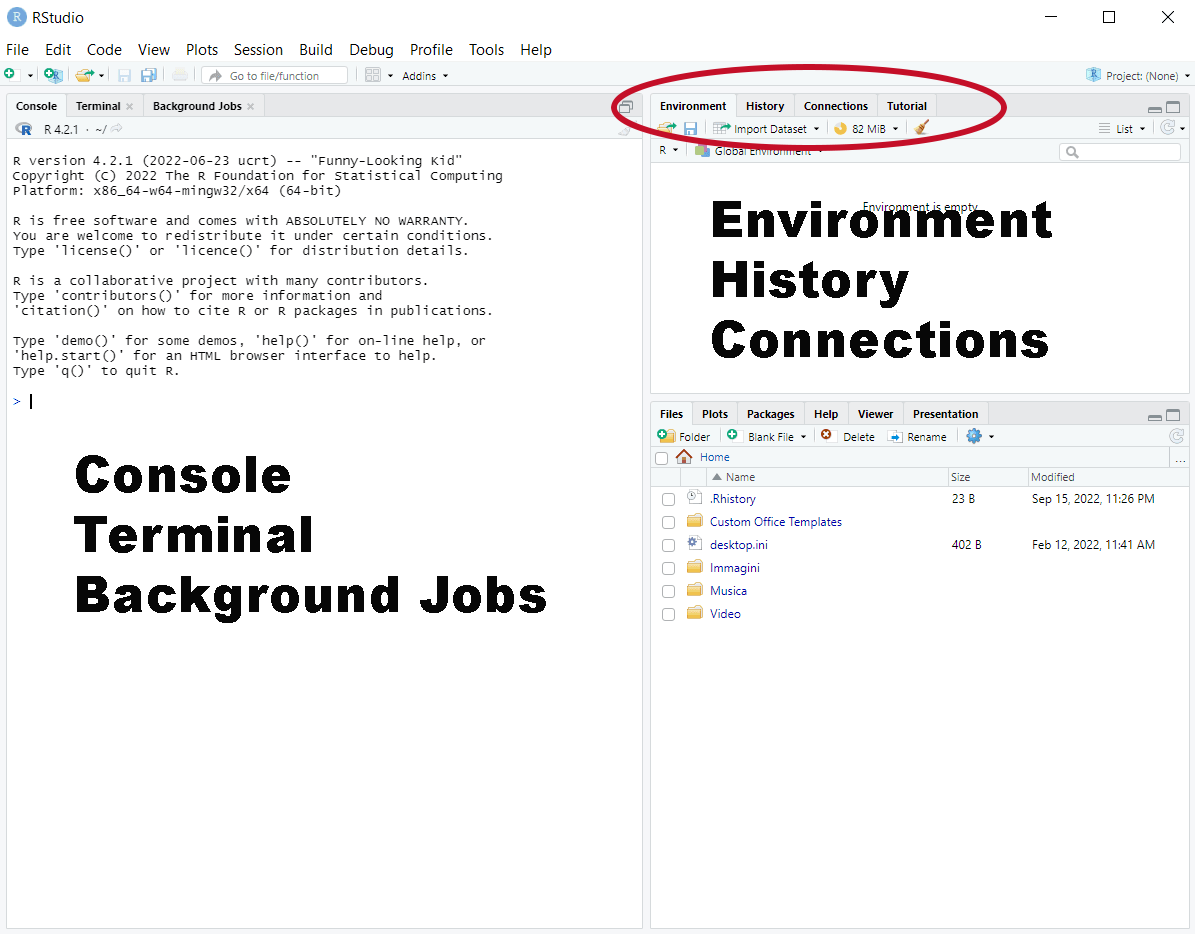Click the broom icon to clear environment
Screen dimensions: 1195x934
pyautogui.click(x=921, y=128)
